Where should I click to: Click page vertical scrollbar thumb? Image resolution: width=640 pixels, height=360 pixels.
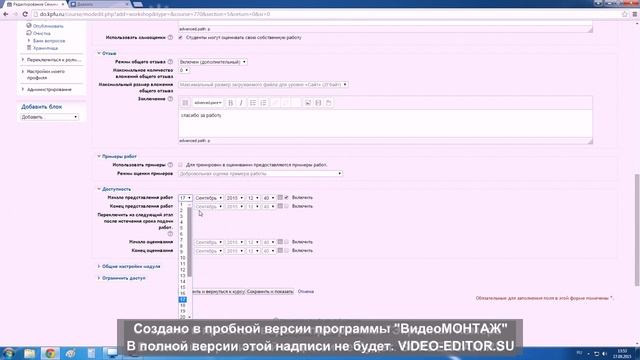[x=637, y=230]
